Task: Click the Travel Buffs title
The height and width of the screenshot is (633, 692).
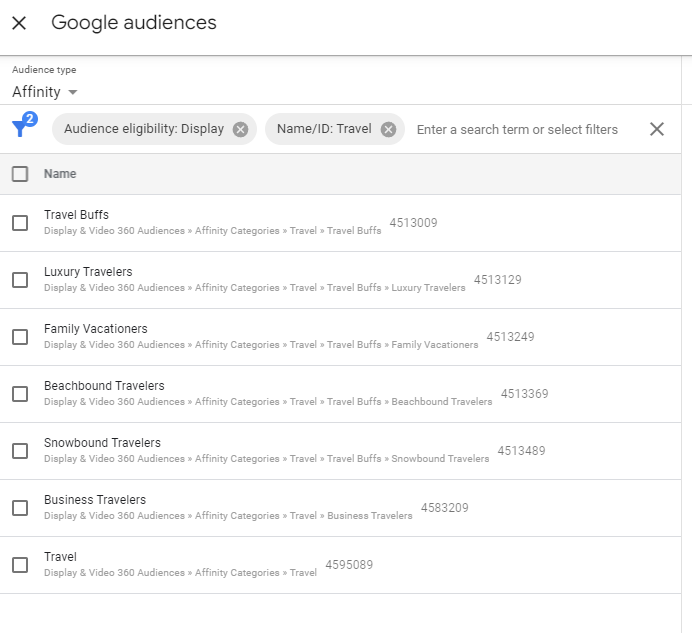Action: (76, 215)
